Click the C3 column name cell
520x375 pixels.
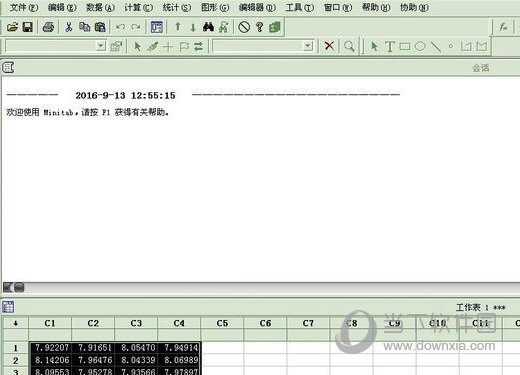[136, 335]
